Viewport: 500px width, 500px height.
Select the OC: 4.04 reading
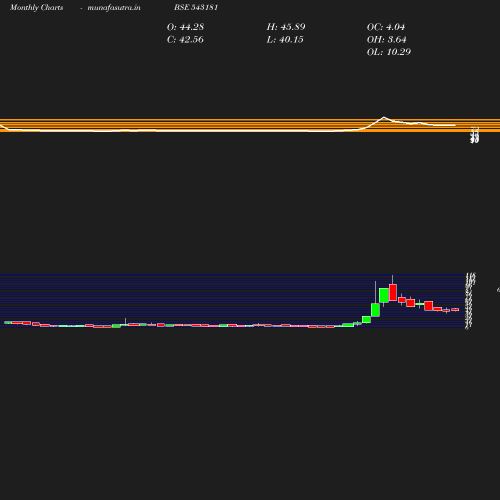pyautogui.click(x=386, y=27)
